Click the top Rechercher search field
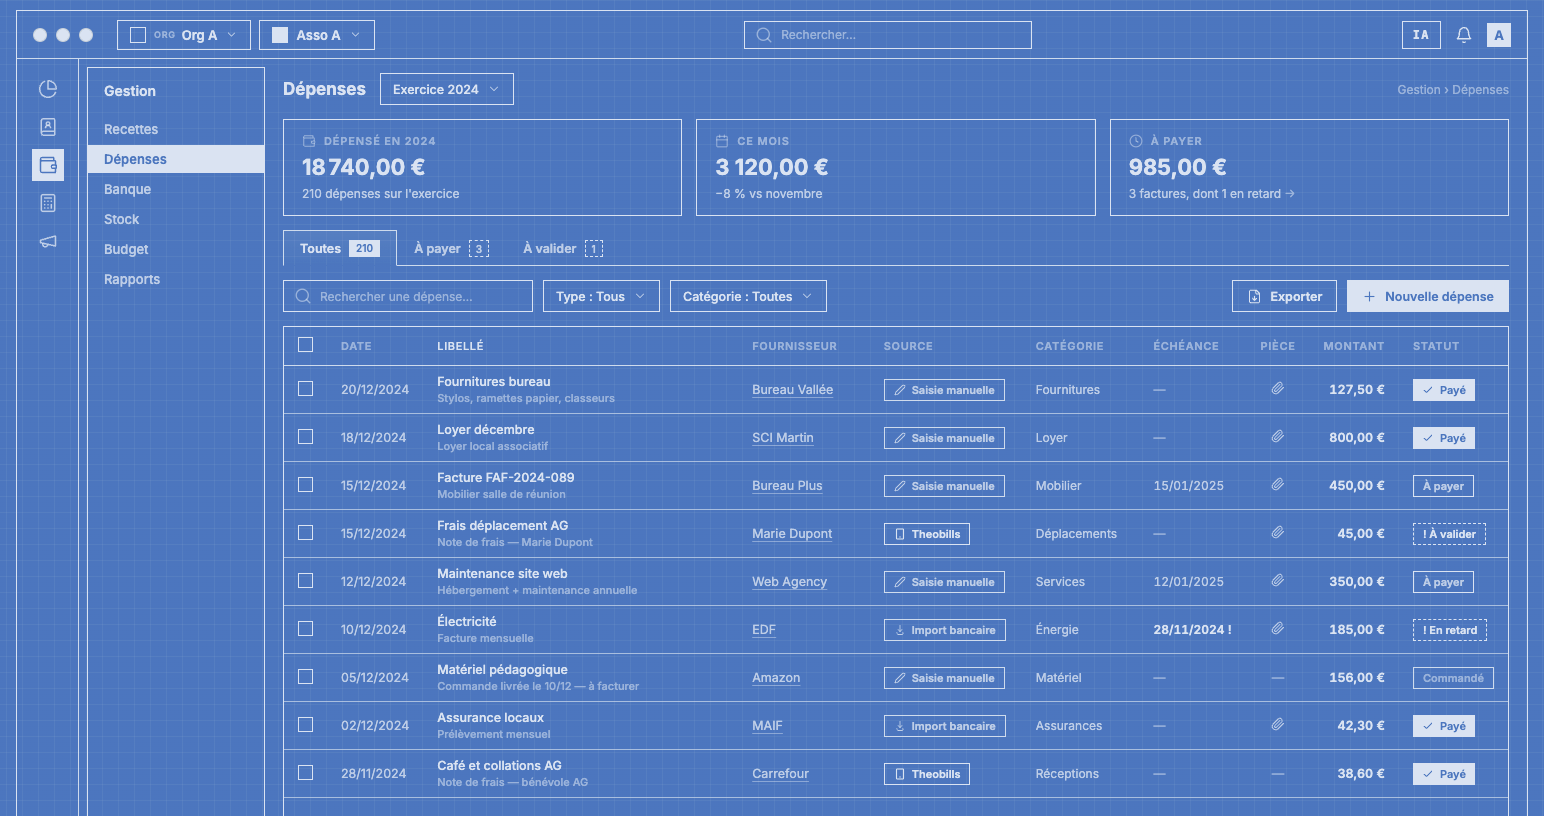This screenshot has height=816, width=1544. pos(888,35)
